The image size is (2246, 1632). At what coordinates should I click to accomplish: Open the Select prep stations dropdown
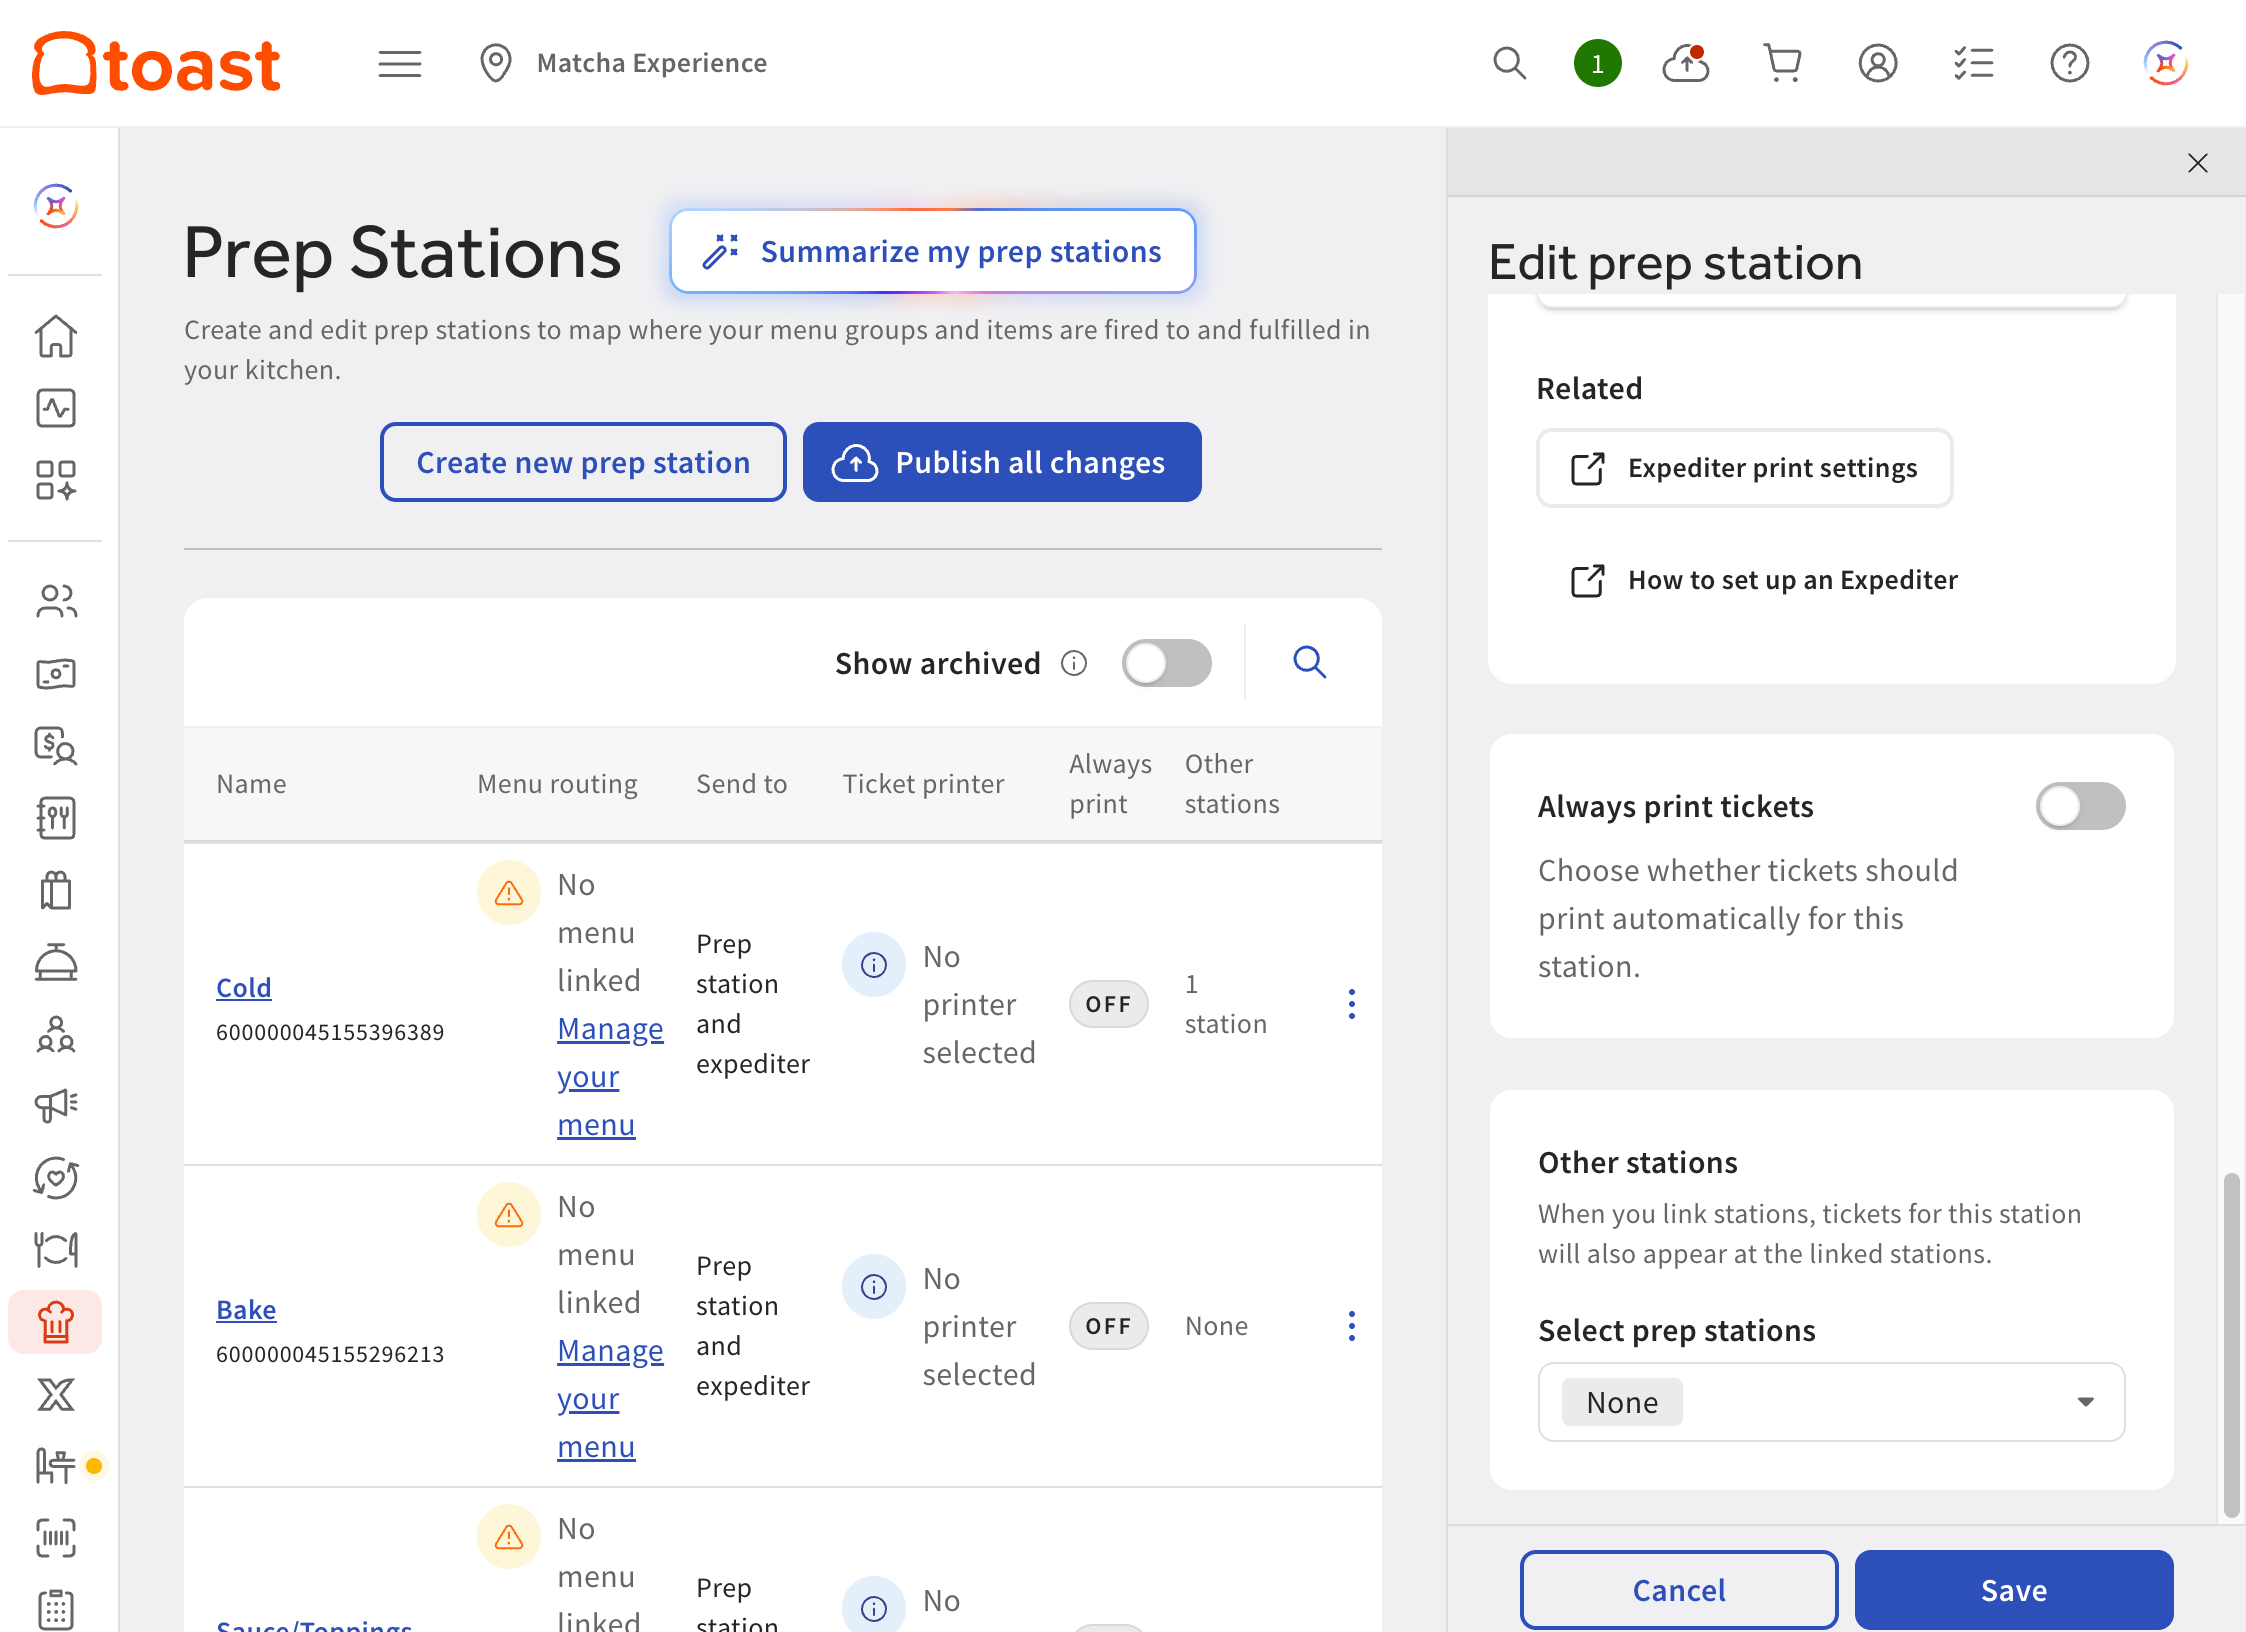tap(1832, 1402)
